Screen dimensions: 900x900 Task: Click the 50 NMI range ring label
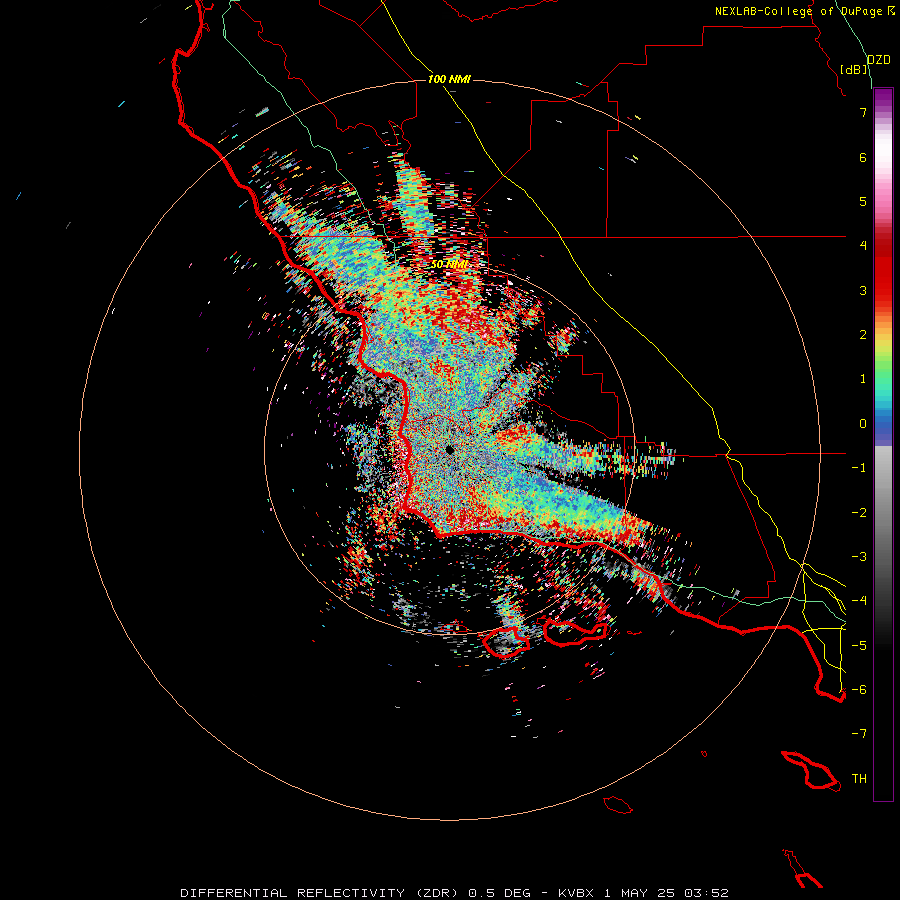[x=449, y=265]
